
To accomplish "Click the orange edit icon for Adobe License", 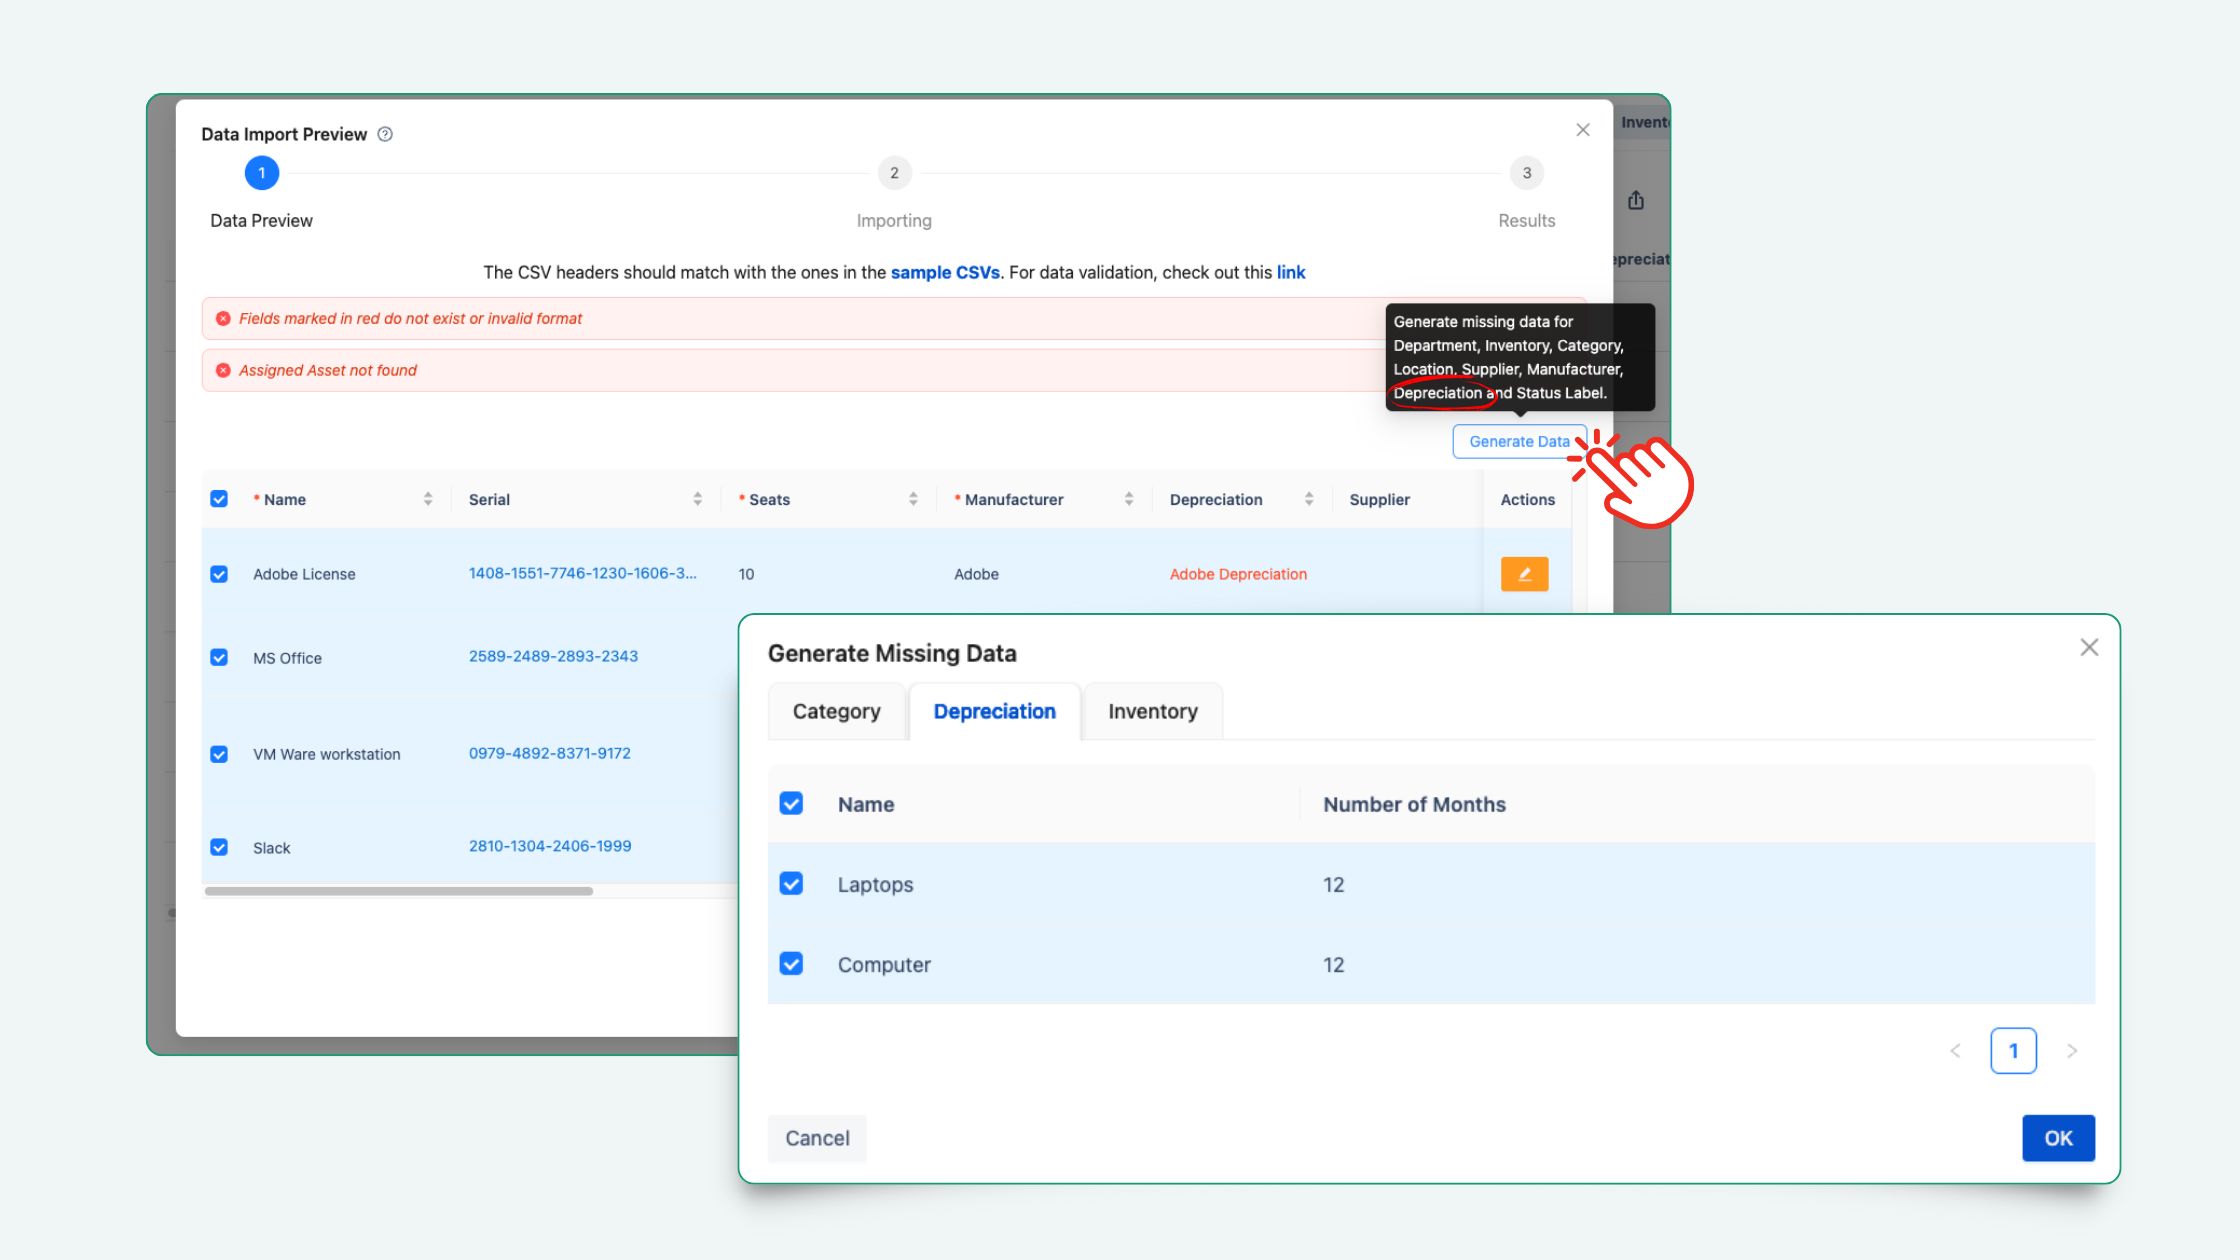I will 1524,574.
